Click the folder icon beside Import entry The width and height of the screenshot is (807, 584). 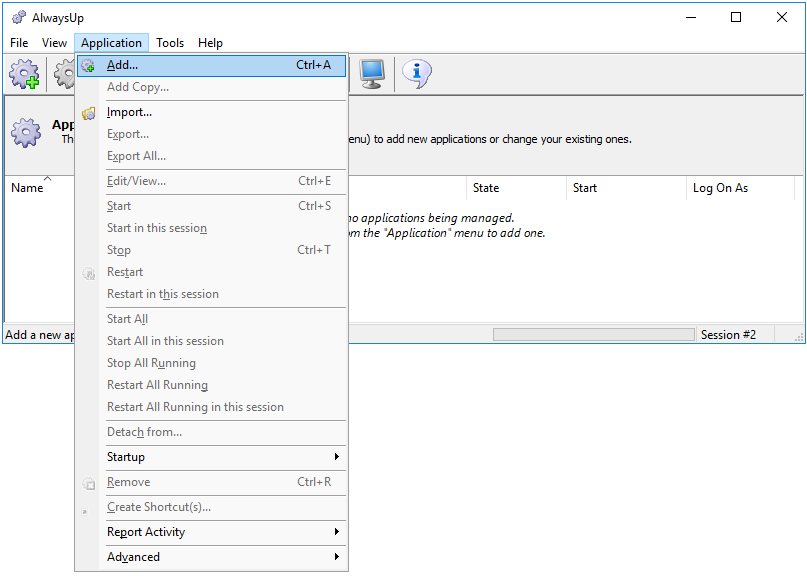click(88, 112)
